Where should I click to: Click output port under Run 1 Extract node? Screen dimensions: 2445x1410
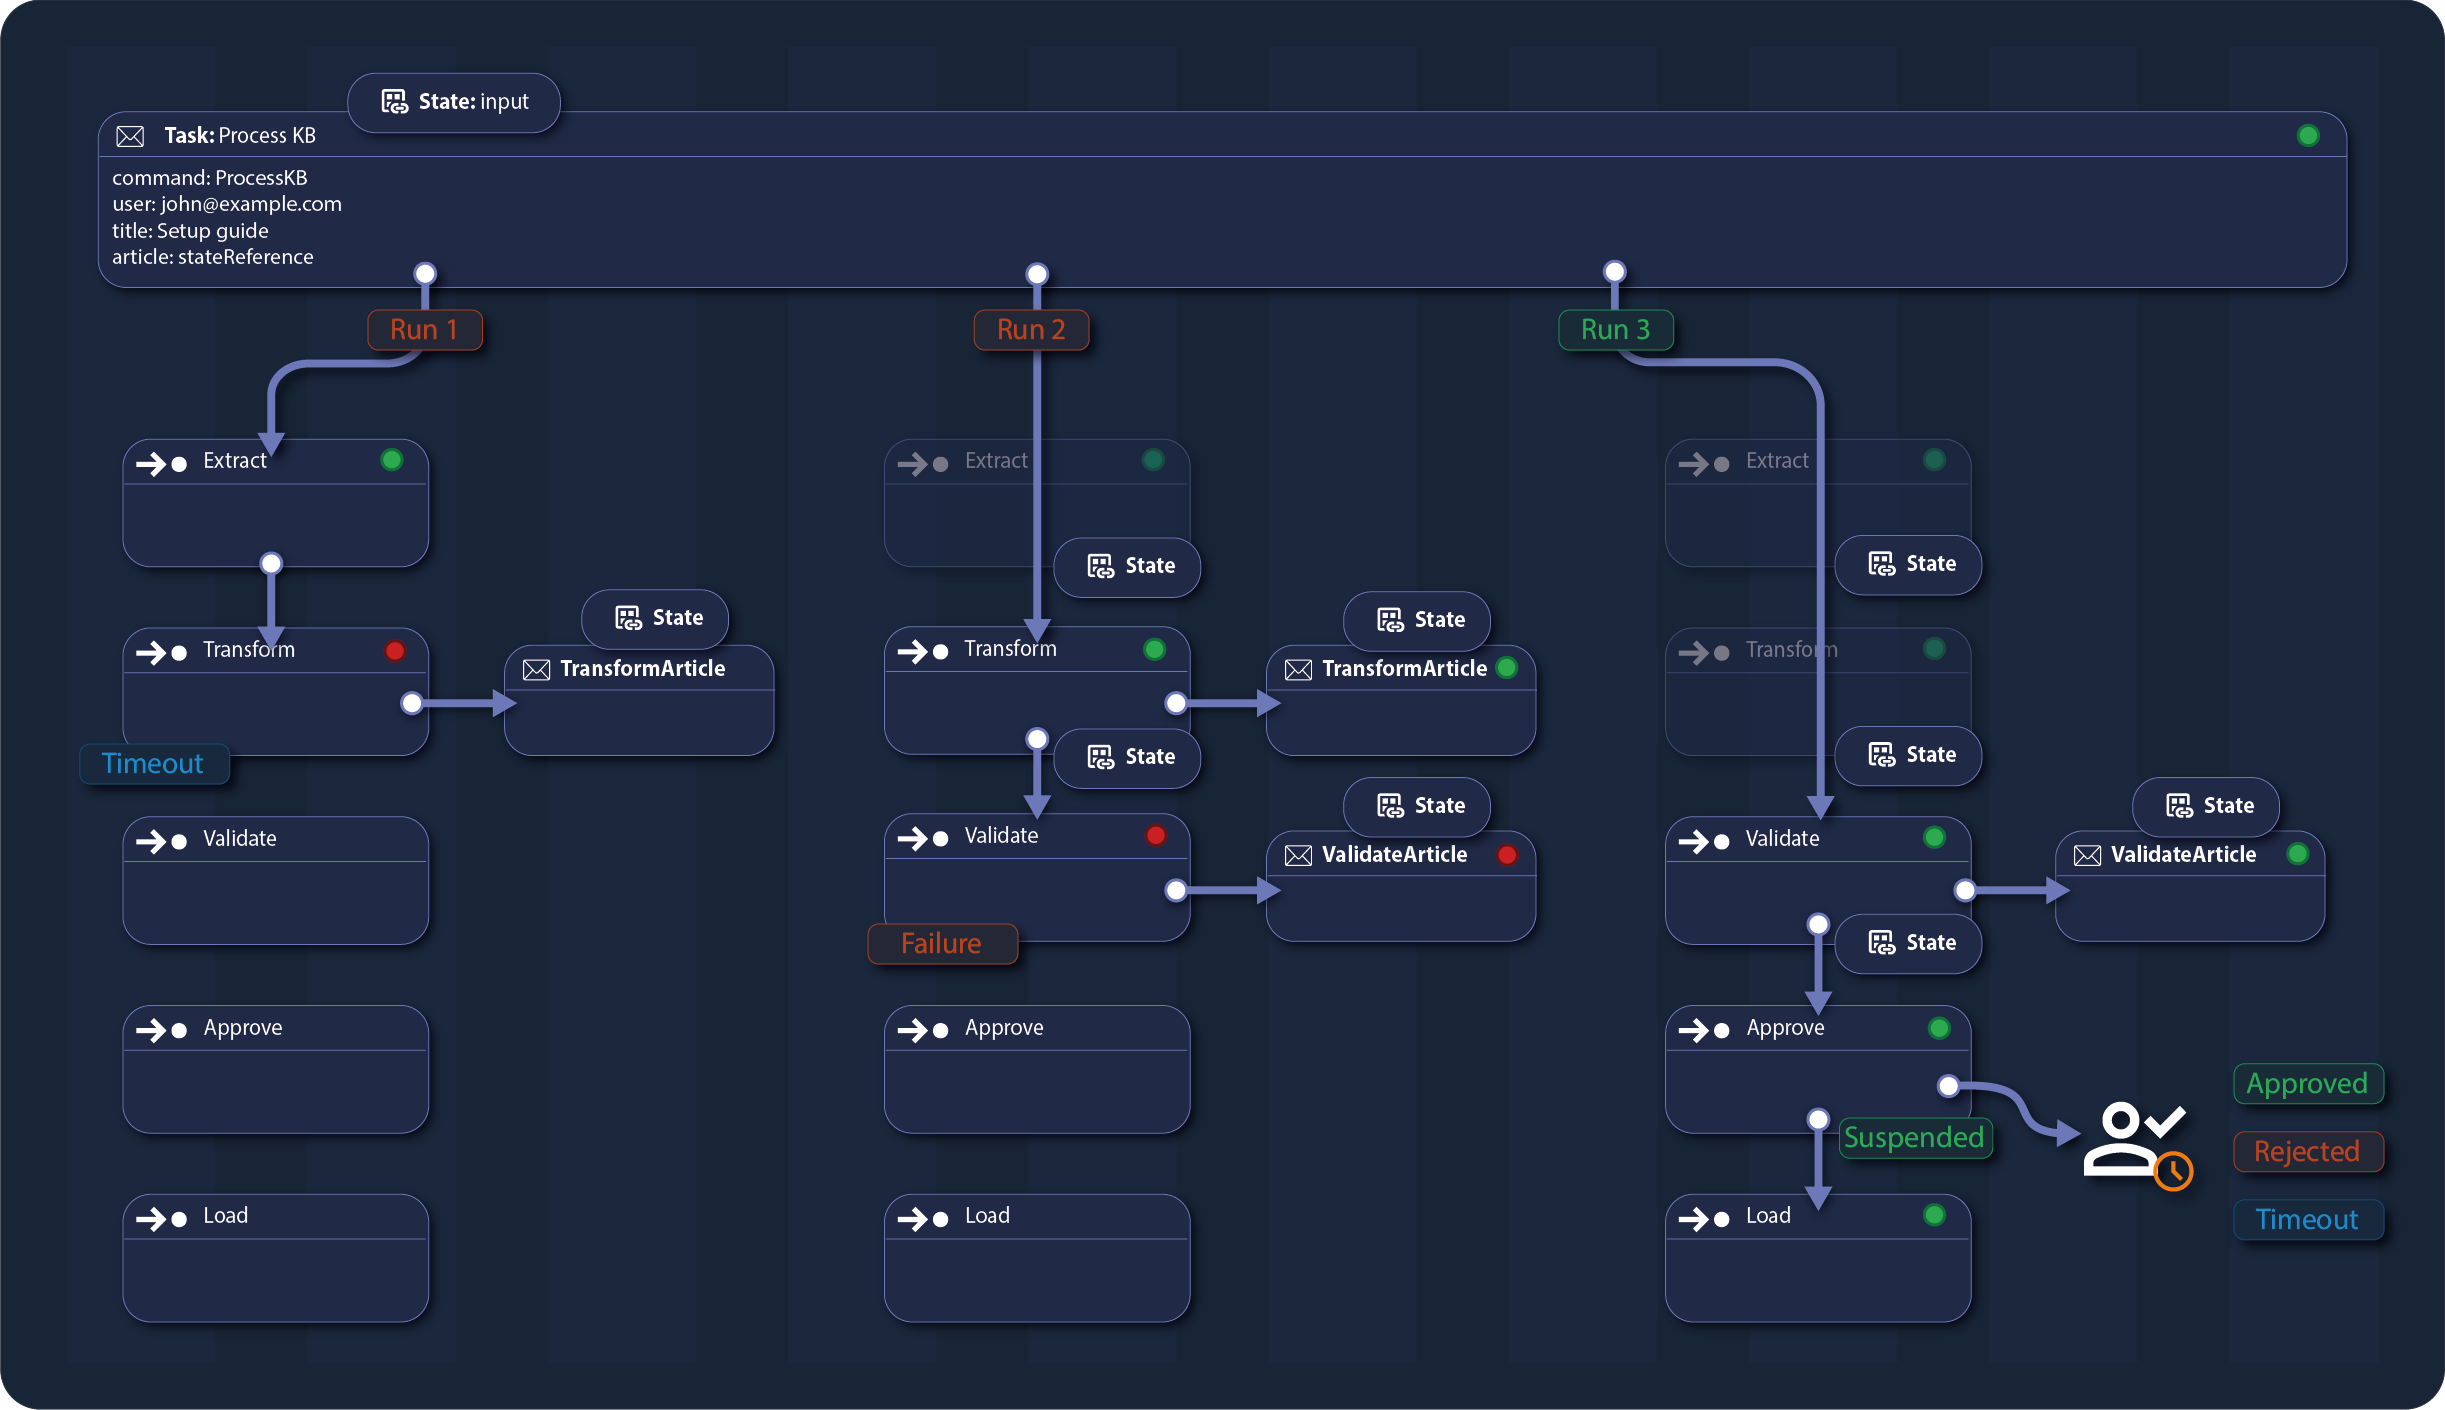pyautogui.click(x=271, y=563)
